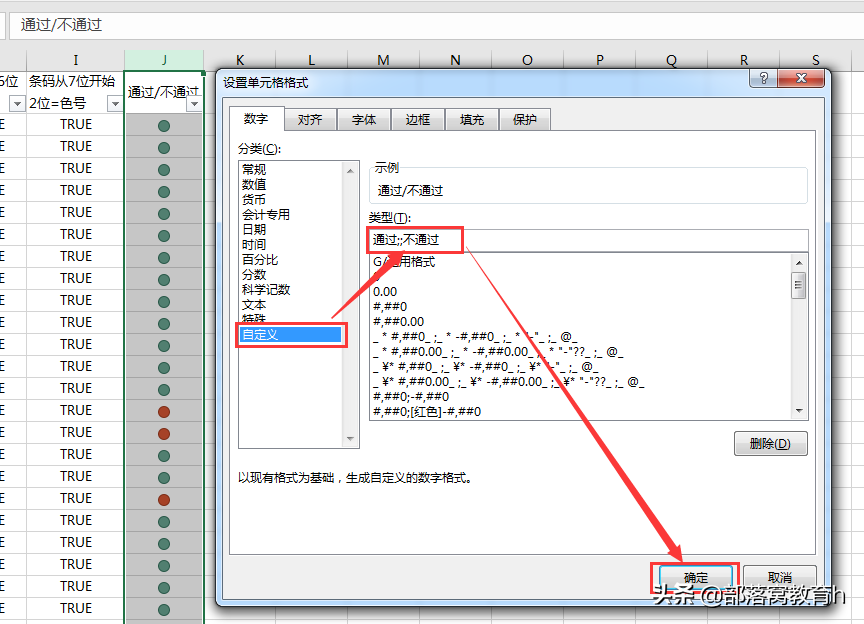Switch to the 对齐 tab
This screenshot has width=864, height=624.
click(x=309, y=118)
